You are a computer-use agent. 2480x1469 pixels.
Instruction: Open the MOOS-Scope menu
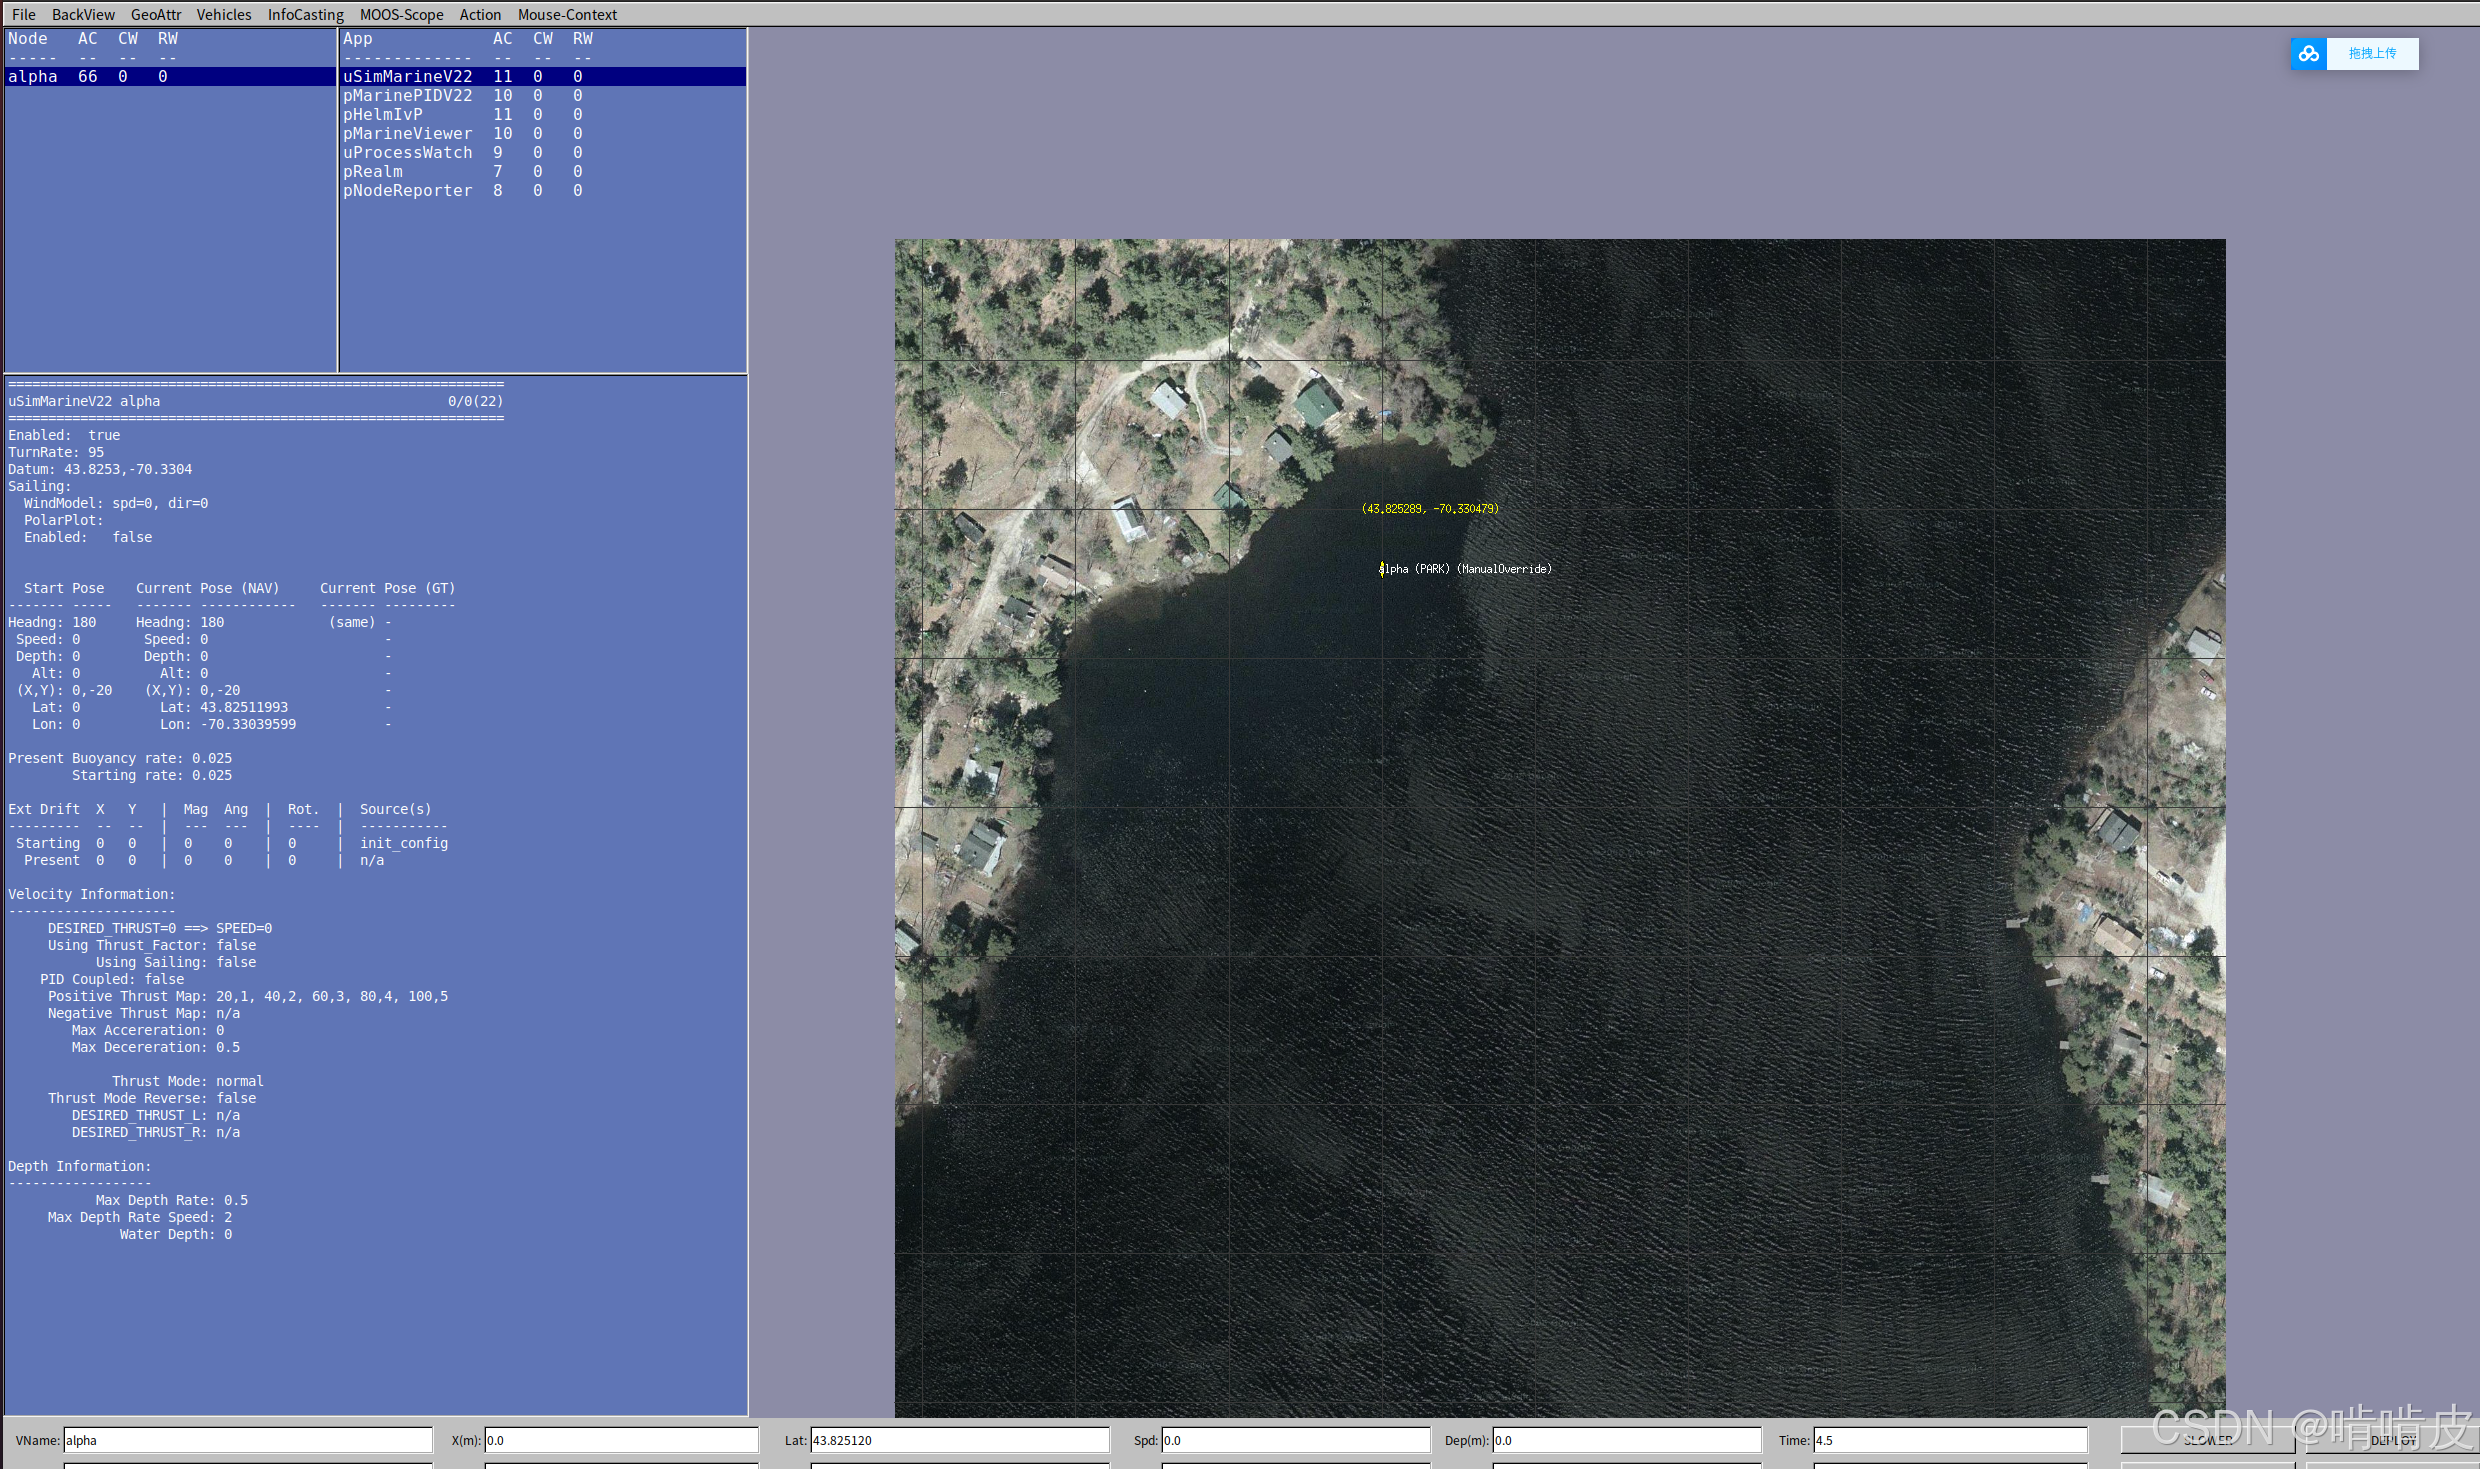(401, 15)
